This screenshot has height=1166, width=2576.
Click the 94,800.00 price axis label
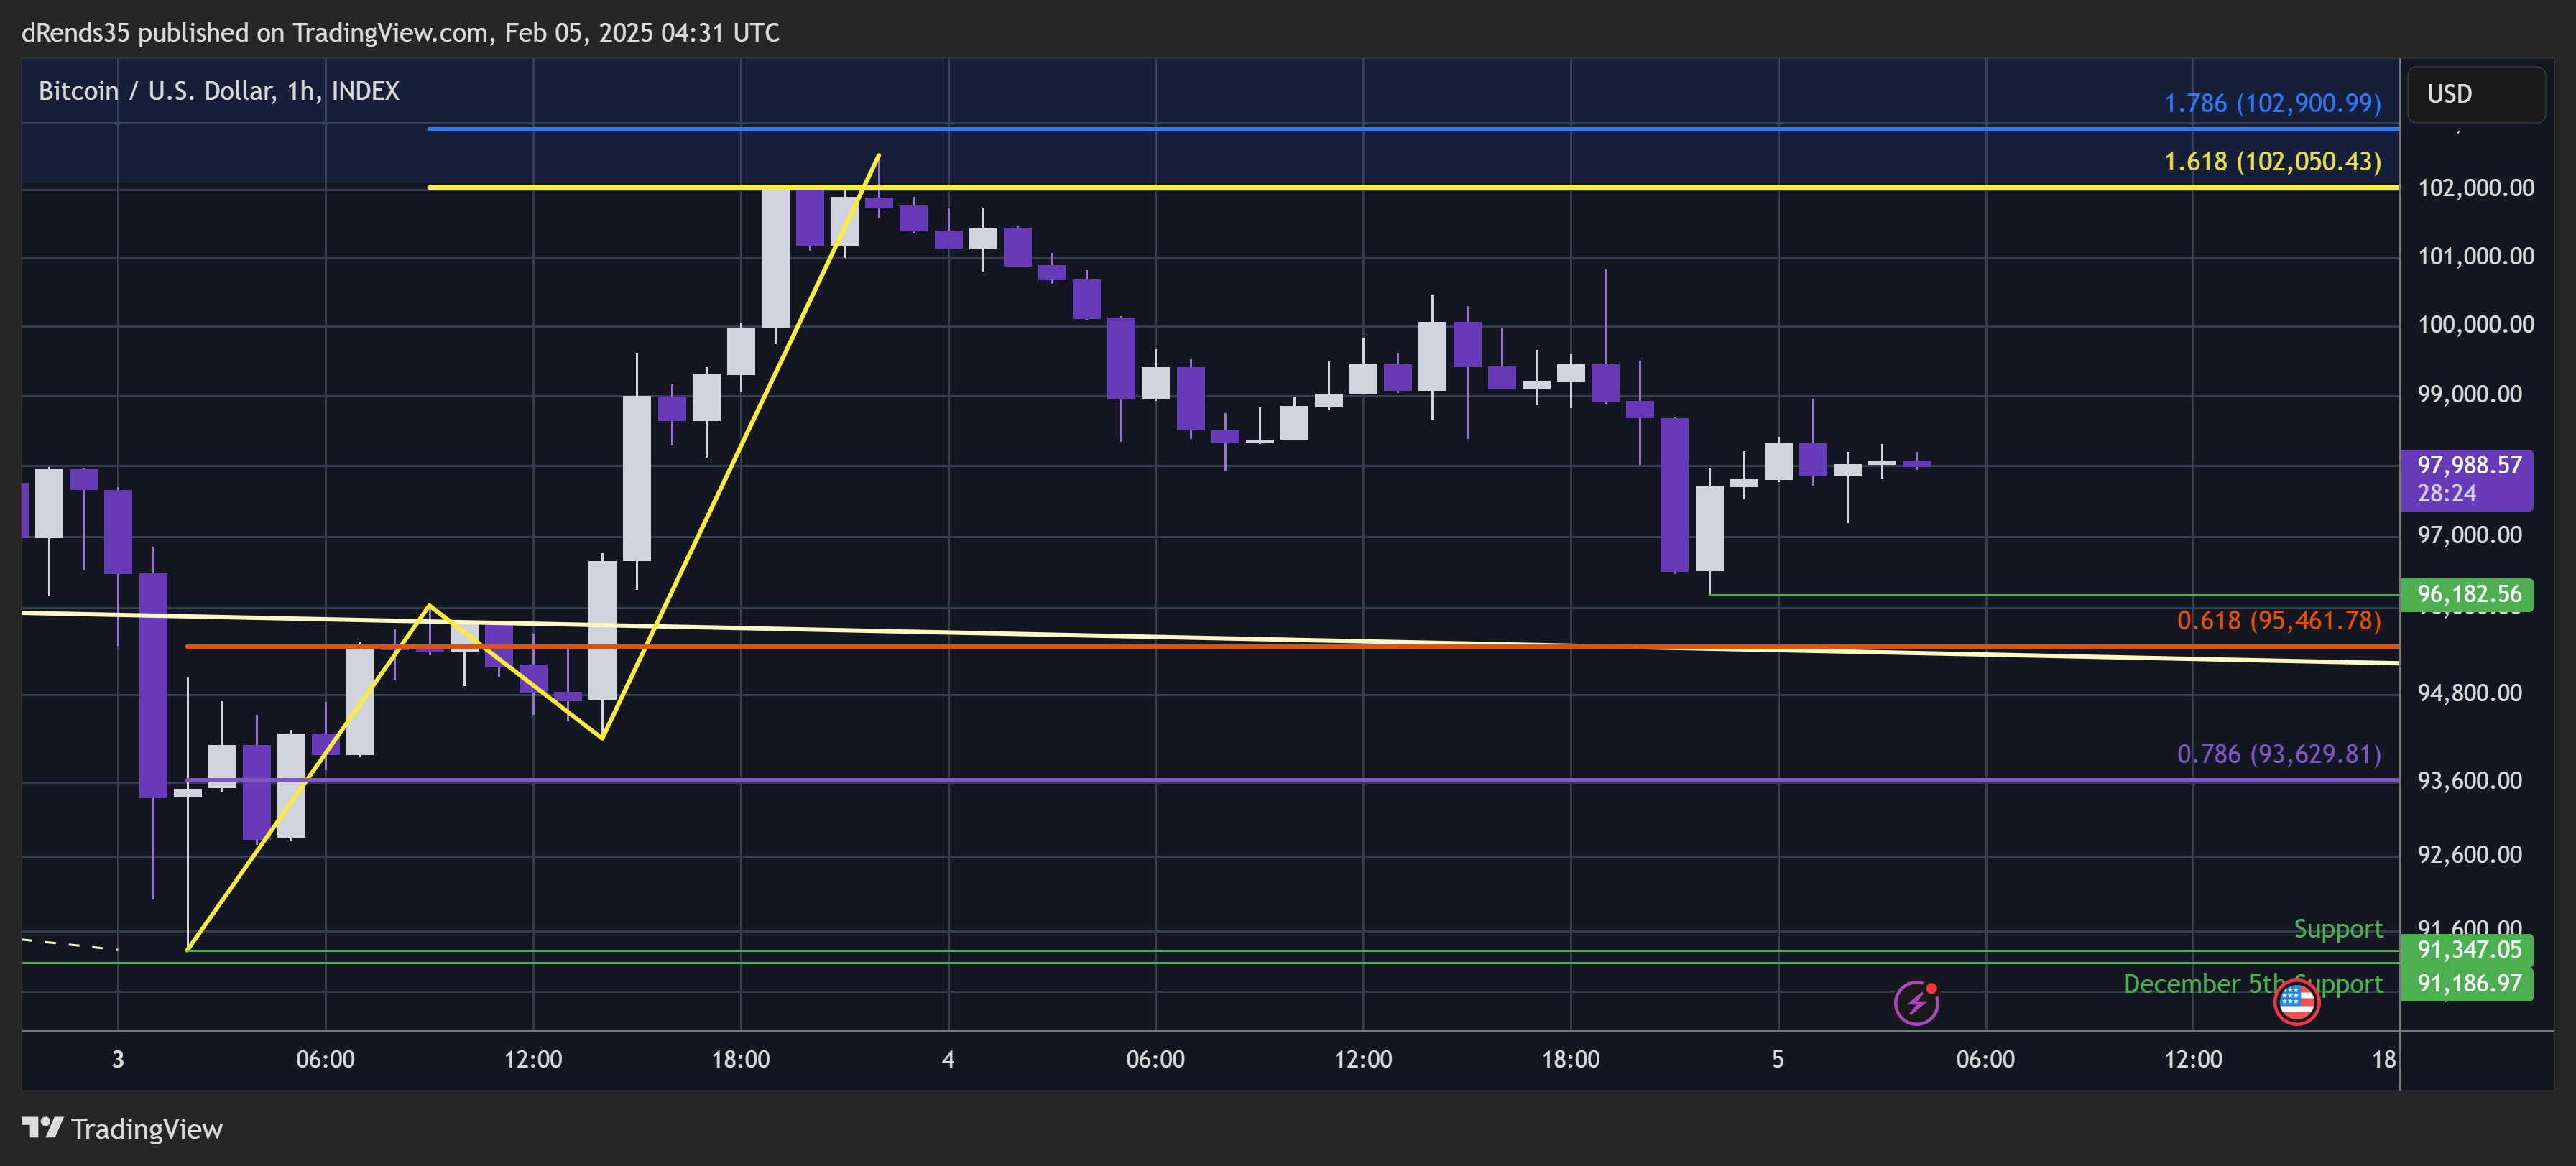(x=2469, y=693)
